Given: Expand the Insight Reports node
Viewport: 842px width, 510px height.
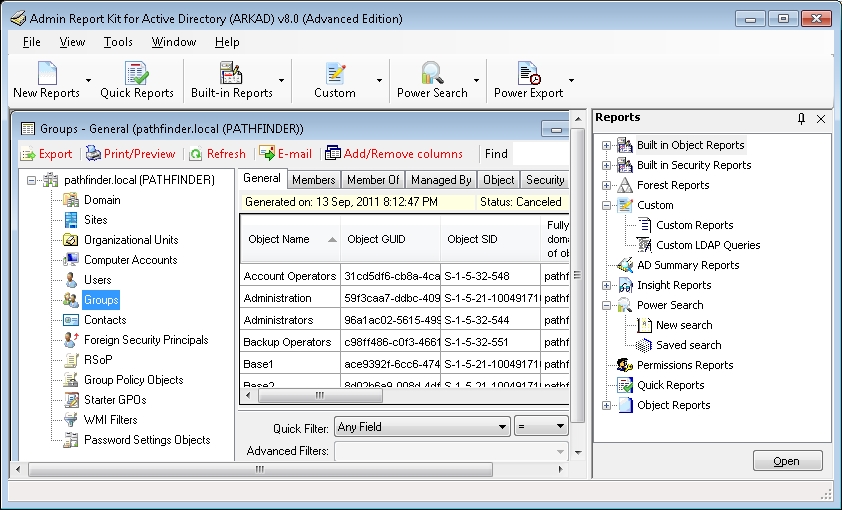Looking at the screenshot, I should (x=606, y=285).
